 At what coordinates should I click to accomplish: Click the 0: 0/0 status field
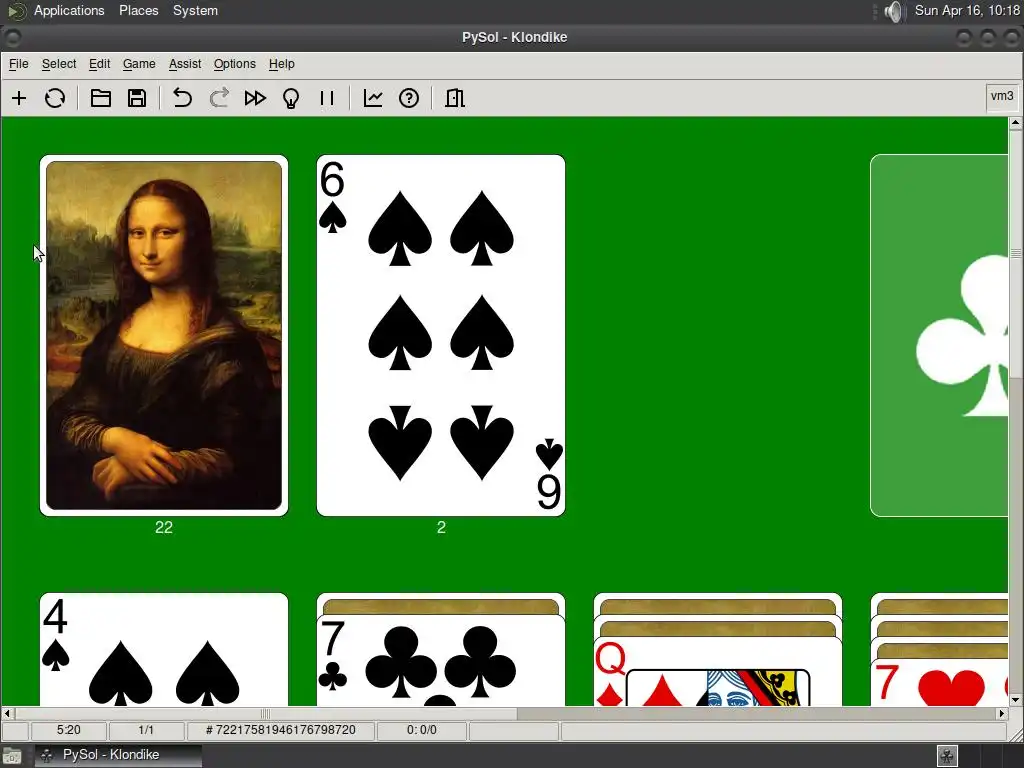click(x=422, y=730)
